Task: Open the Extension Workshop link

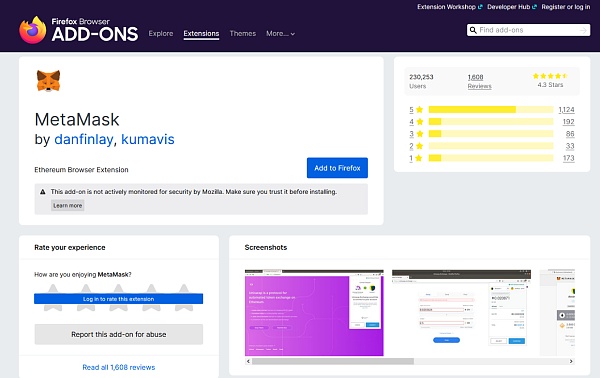Action: 446,7
